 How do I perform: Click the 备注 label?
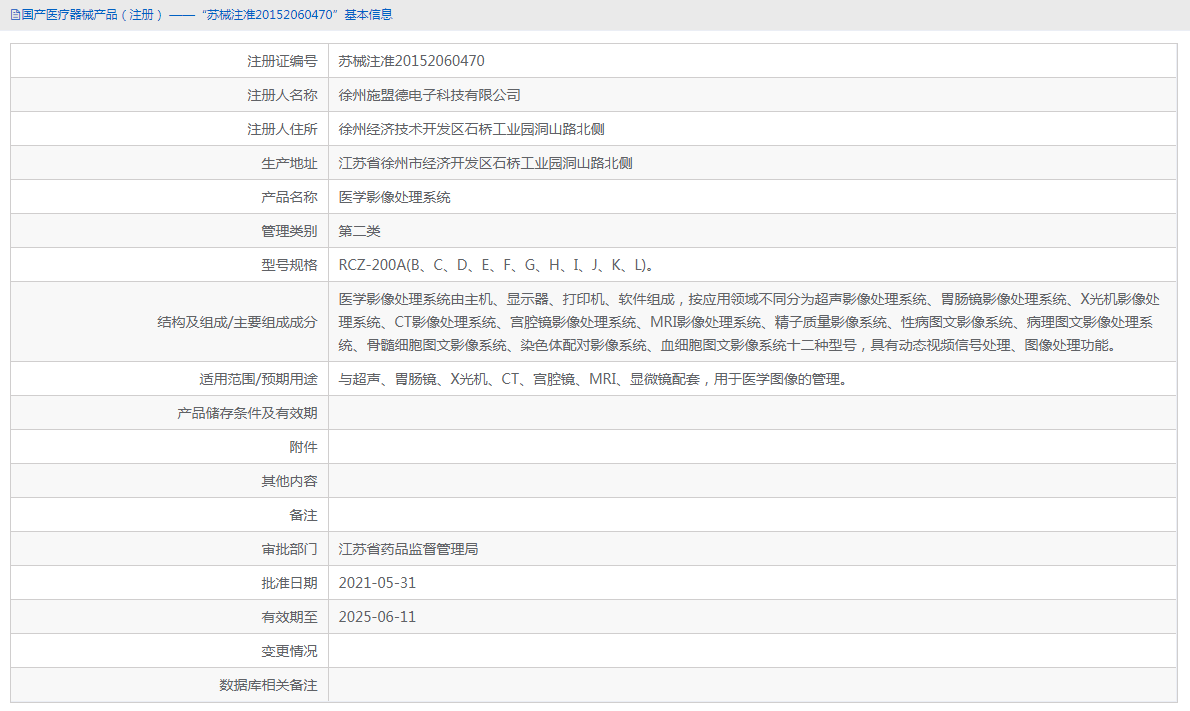(304, 515)
